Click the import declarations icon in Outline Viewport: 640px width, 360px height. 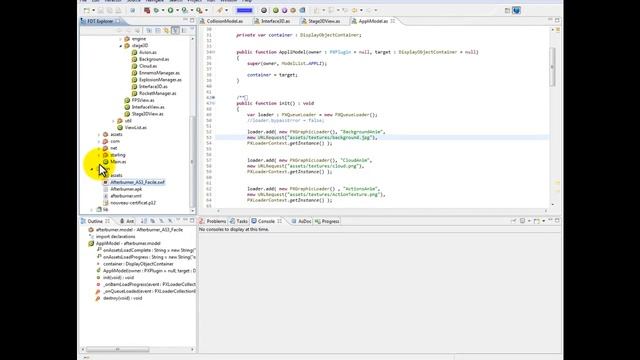pos(91,237)
